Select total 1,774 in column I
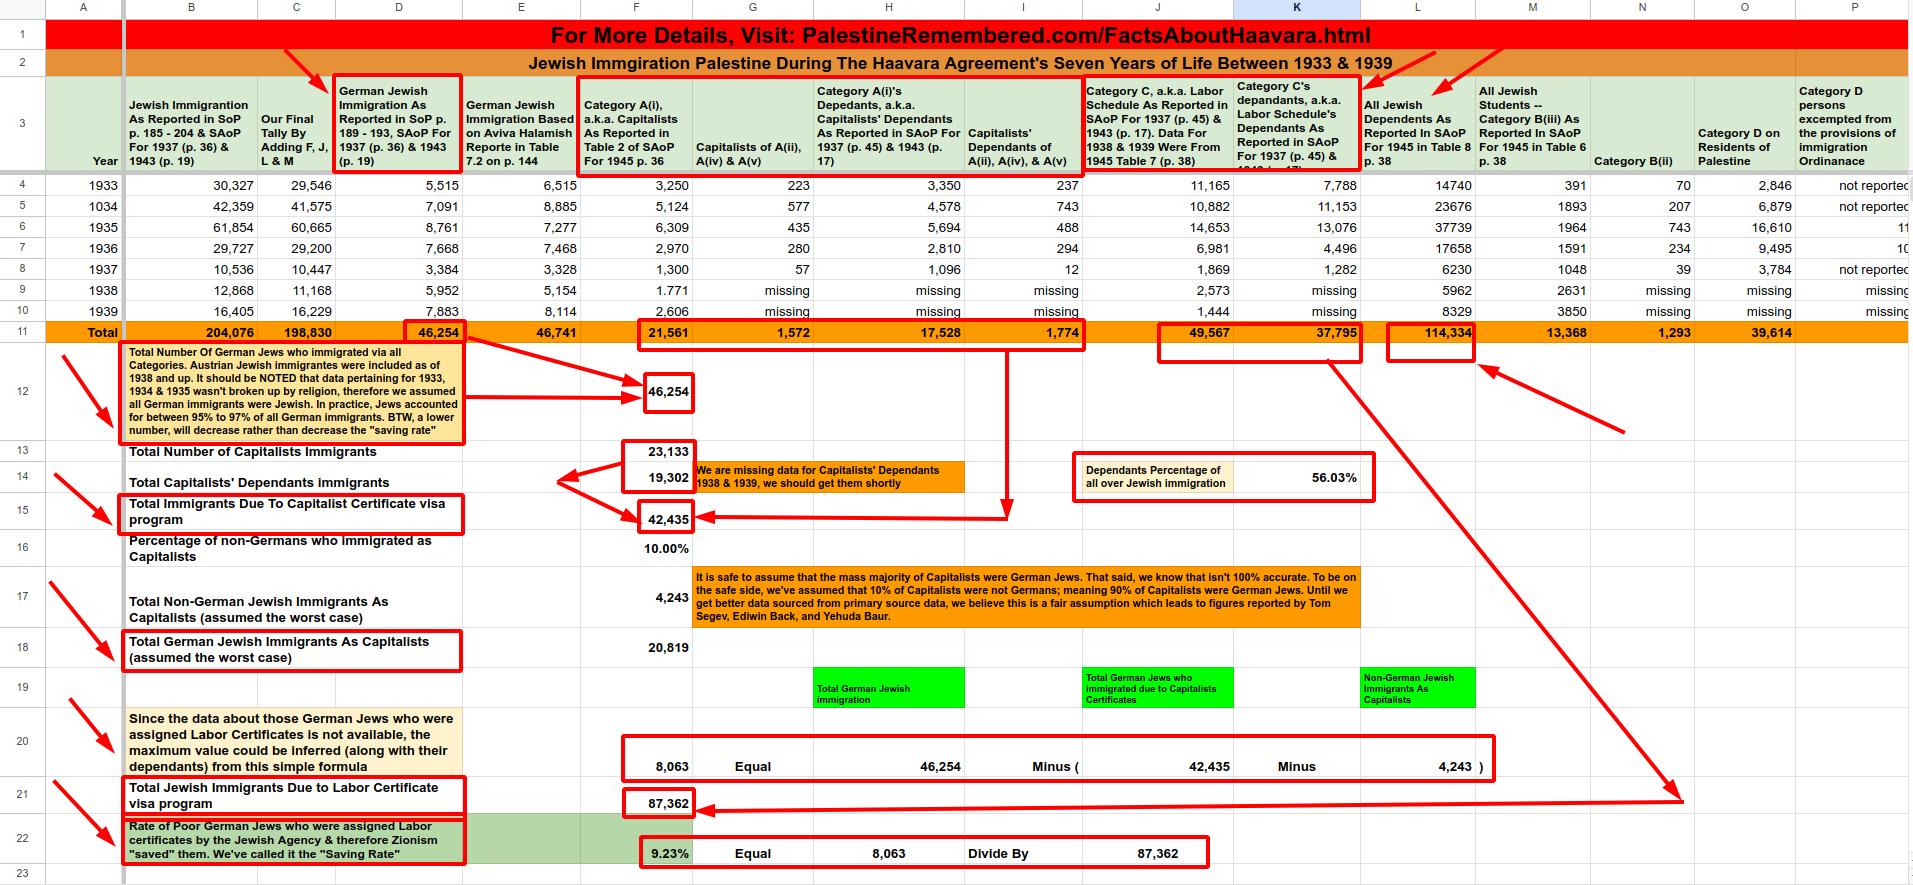This screenshot has width=1913, height=885. click(x=1023, y=332)
